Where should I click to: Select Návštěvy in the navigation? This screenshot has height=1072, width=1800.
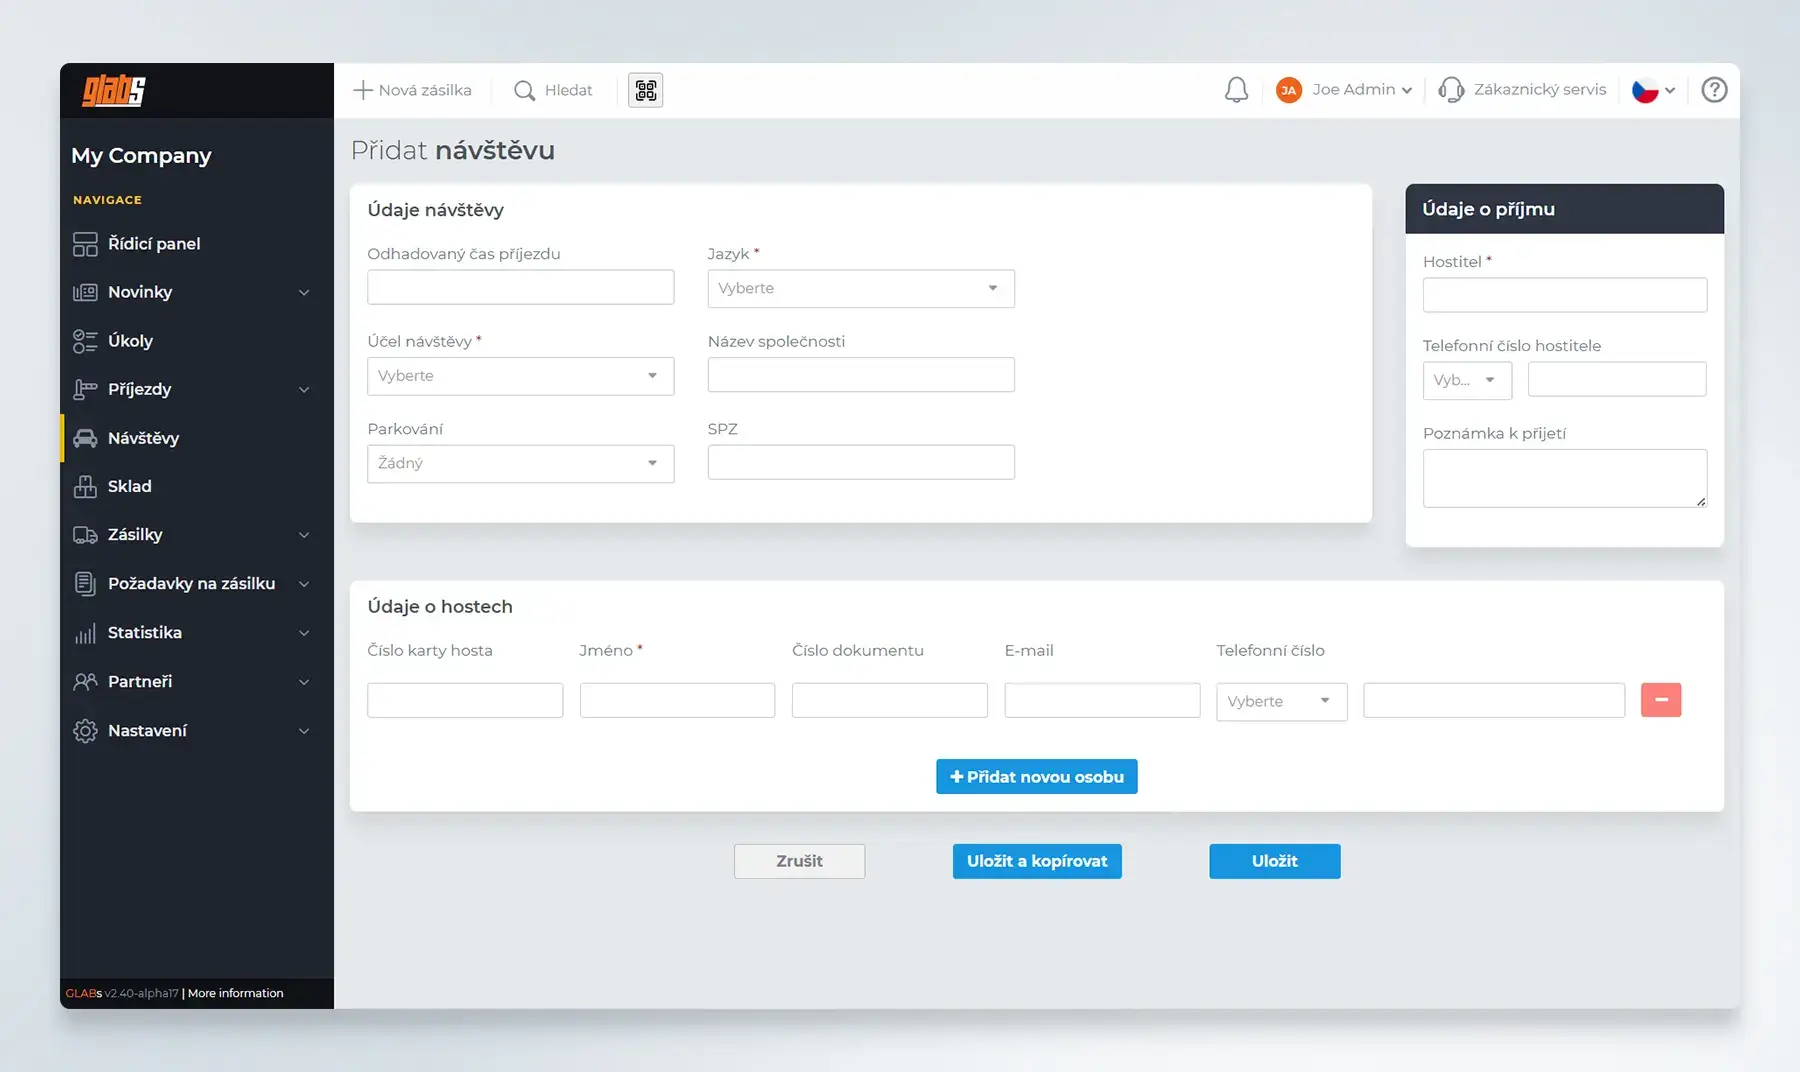click(x=143, y=438)
